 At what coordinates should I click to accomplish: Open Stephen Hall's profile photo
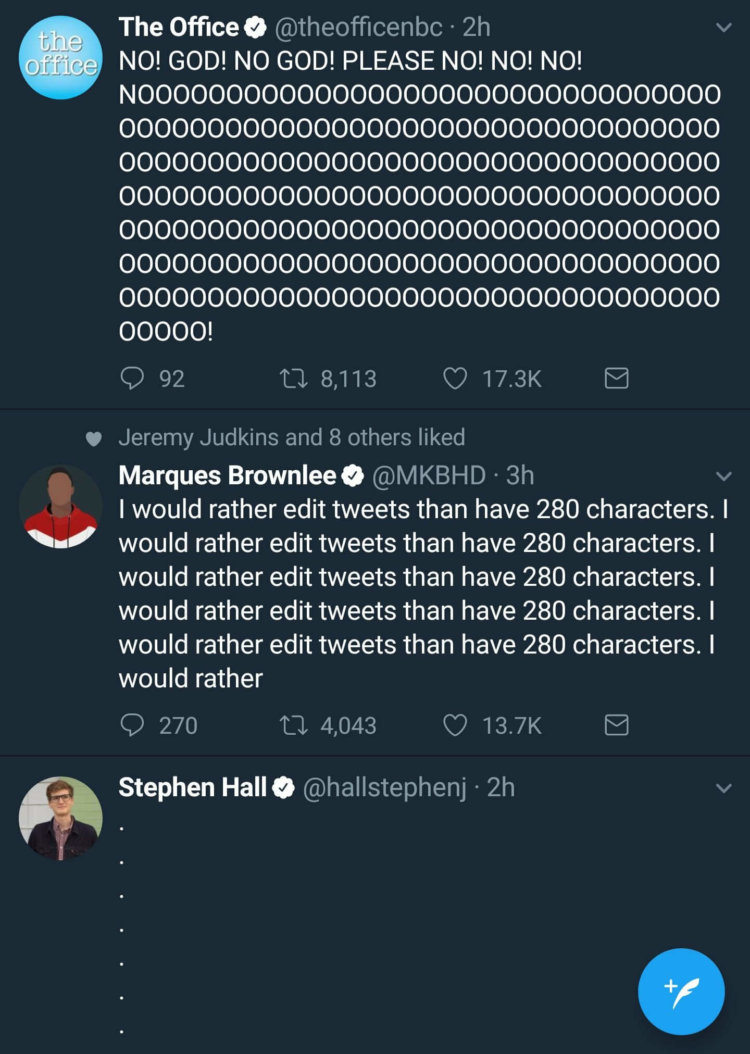pos(60,818)
